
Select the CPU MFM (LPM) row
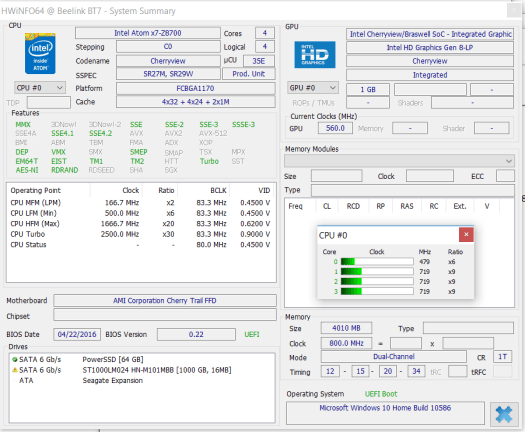tap(141, 203)
